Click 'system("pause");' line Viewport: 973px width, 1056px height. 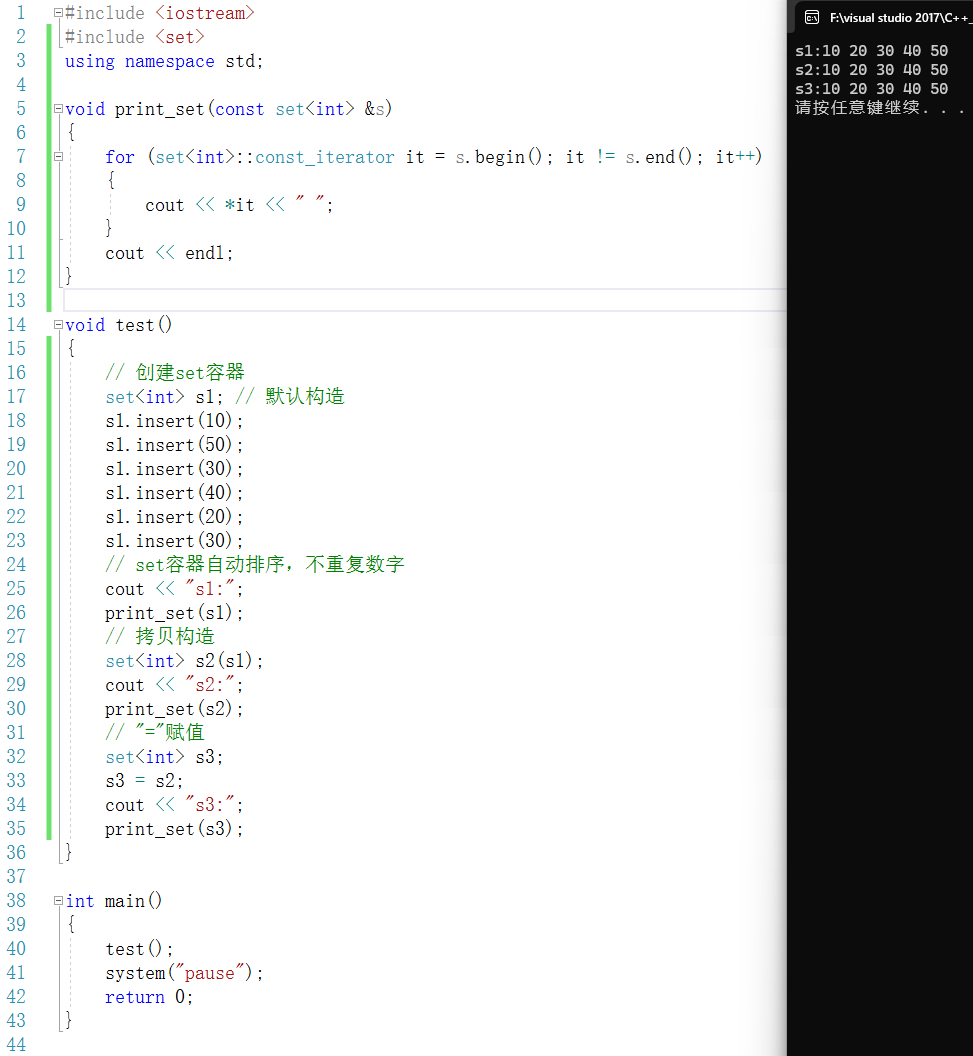coord(184,973)
